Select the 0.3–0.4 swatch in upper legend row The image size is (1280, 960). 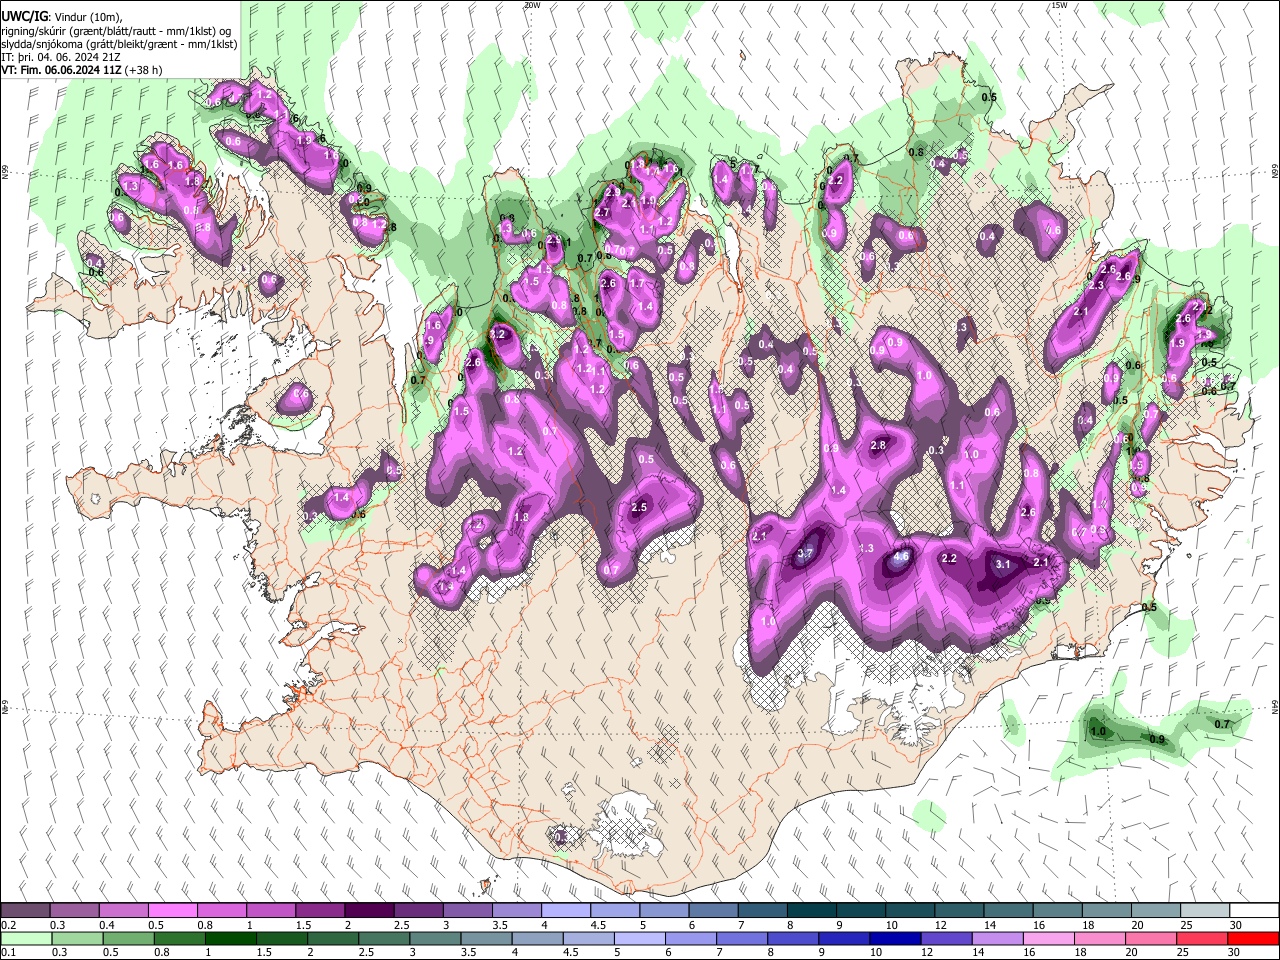click(75, 911)
